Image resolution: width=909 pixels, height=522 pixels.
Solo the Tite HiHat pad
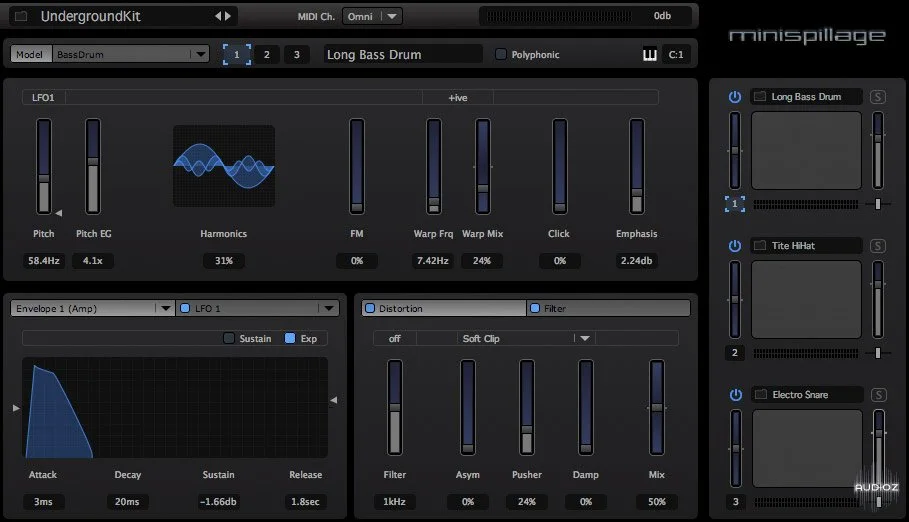(878, 246)
